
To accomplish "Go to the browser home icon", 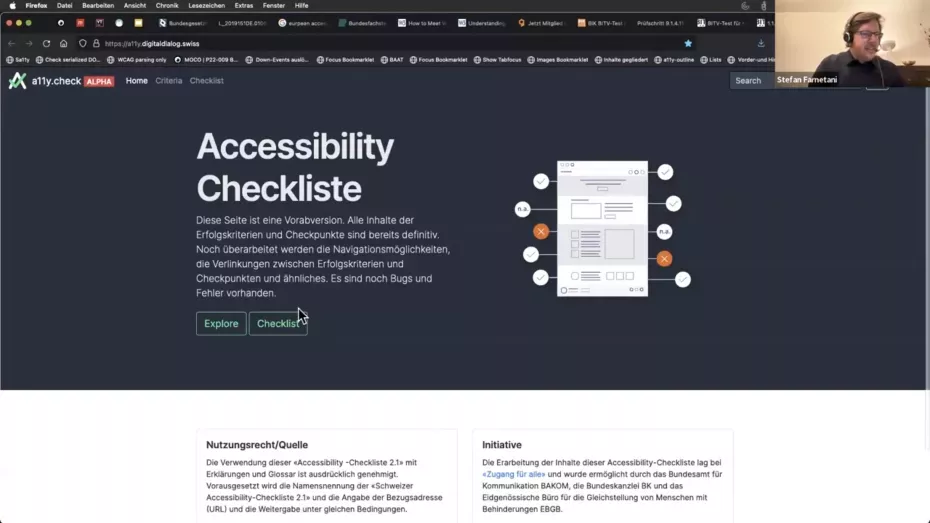I will coord(63,44).
